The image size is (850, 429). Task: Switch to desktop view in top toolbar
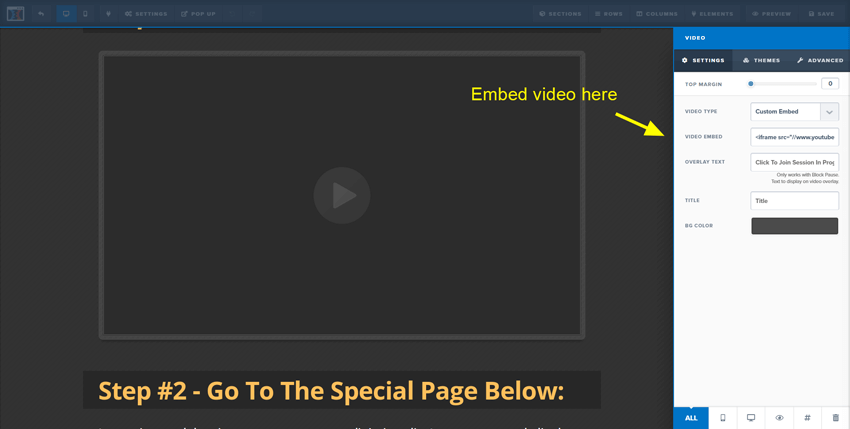pos(66,14)
